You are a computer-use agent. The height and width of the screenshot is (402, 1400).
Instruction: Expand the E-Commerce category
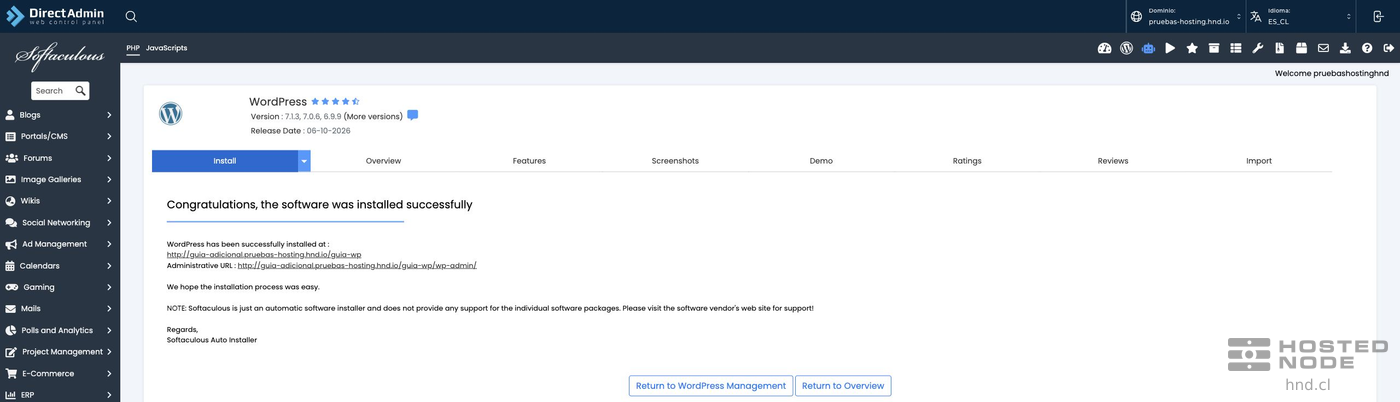click(60, 373)
